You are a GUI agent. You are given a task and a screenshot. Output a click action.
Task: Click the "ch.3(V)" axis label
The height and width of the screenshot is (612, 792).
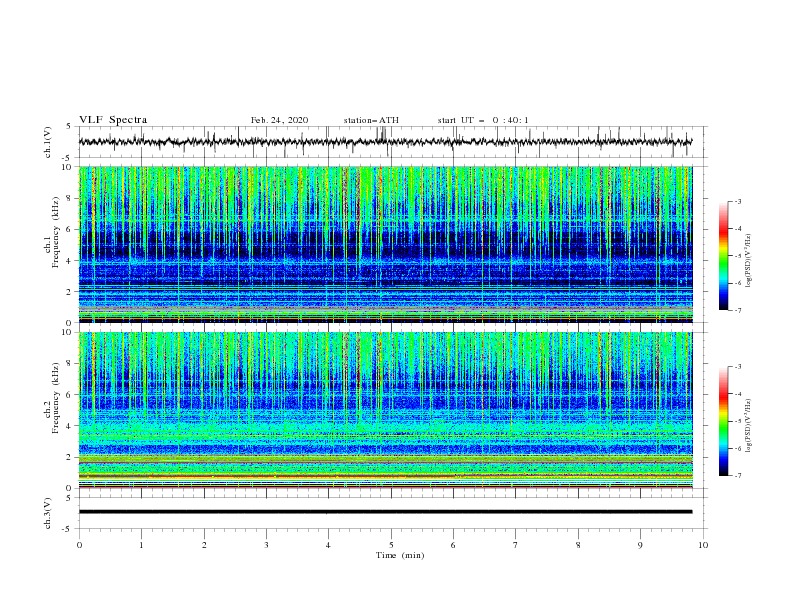[48, 513]
